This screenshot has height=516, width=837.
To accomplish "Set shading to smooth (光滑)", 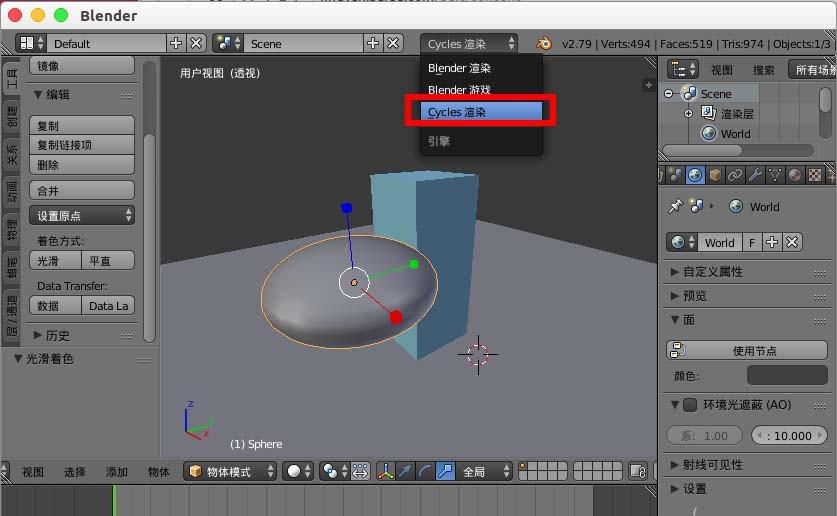I will point(56,260).
